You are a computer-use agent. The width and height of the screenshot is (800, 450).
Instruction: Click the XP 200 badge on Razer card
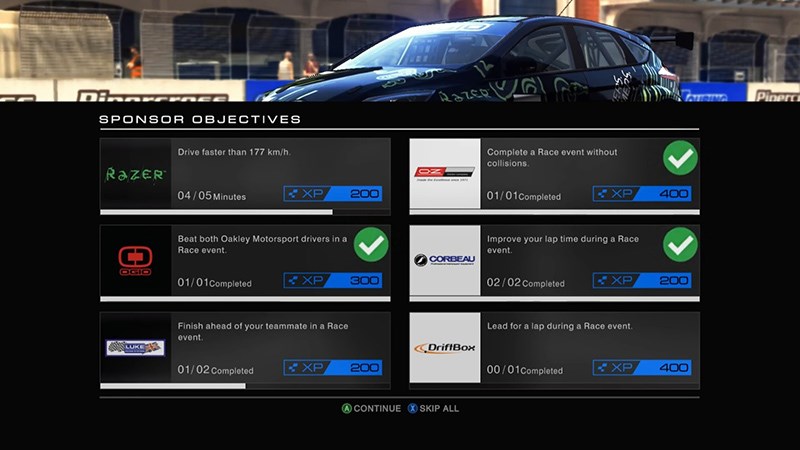click(x=333, y=194)
